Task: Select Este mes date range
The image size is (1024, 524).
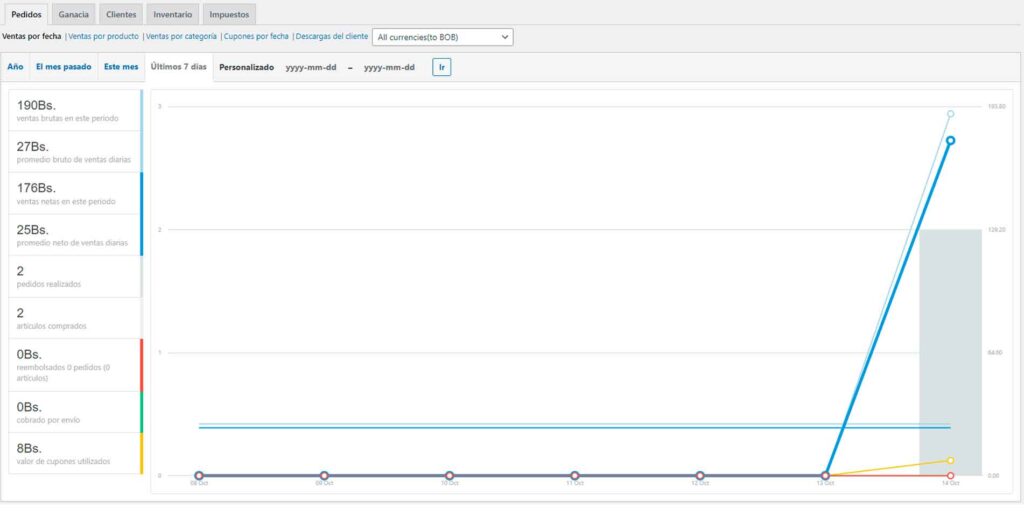Action: coord(121,67)
